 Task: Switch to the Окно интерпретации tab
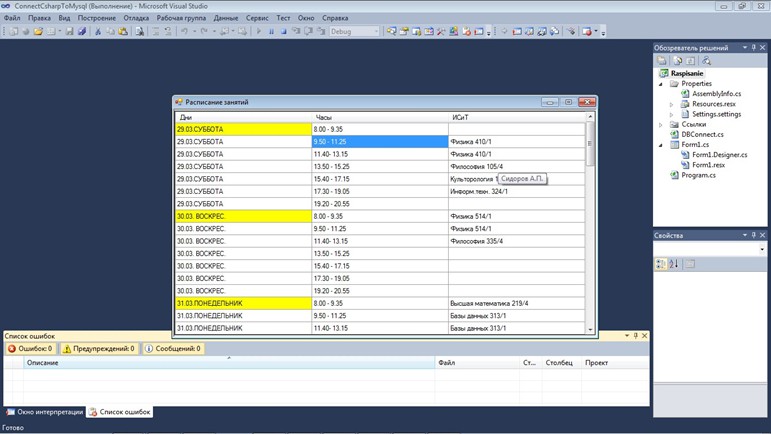[x=45, y=412]
